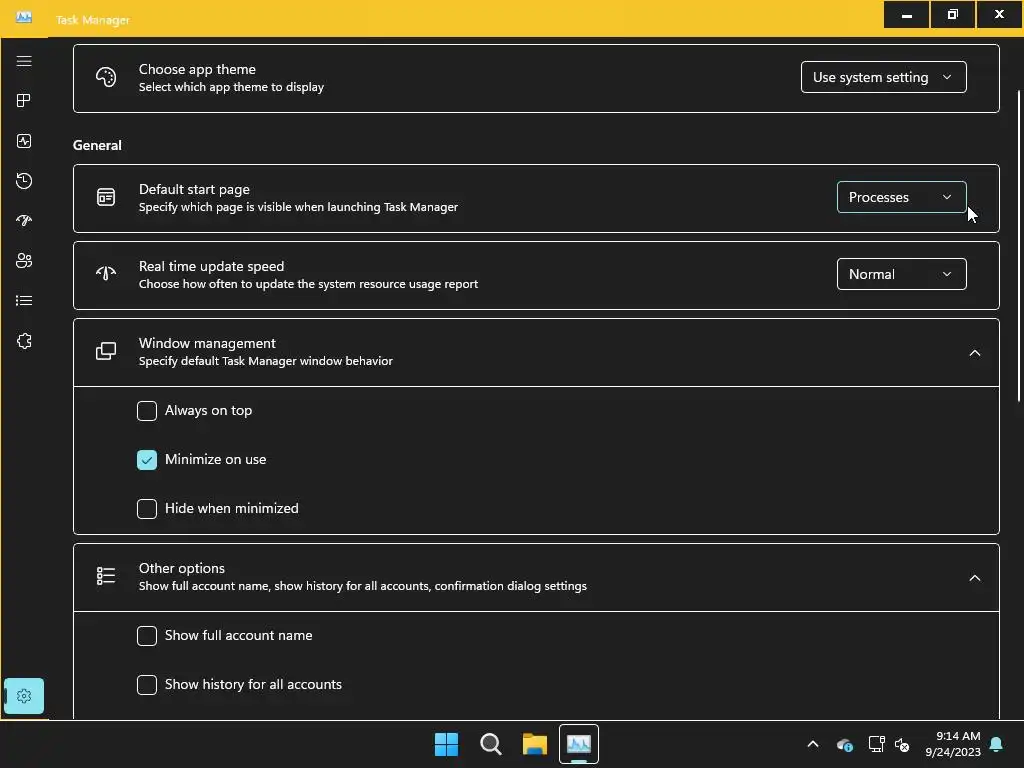Go to the Processes page icon
Screen dimensions: 1024x768
pos(24,101)
